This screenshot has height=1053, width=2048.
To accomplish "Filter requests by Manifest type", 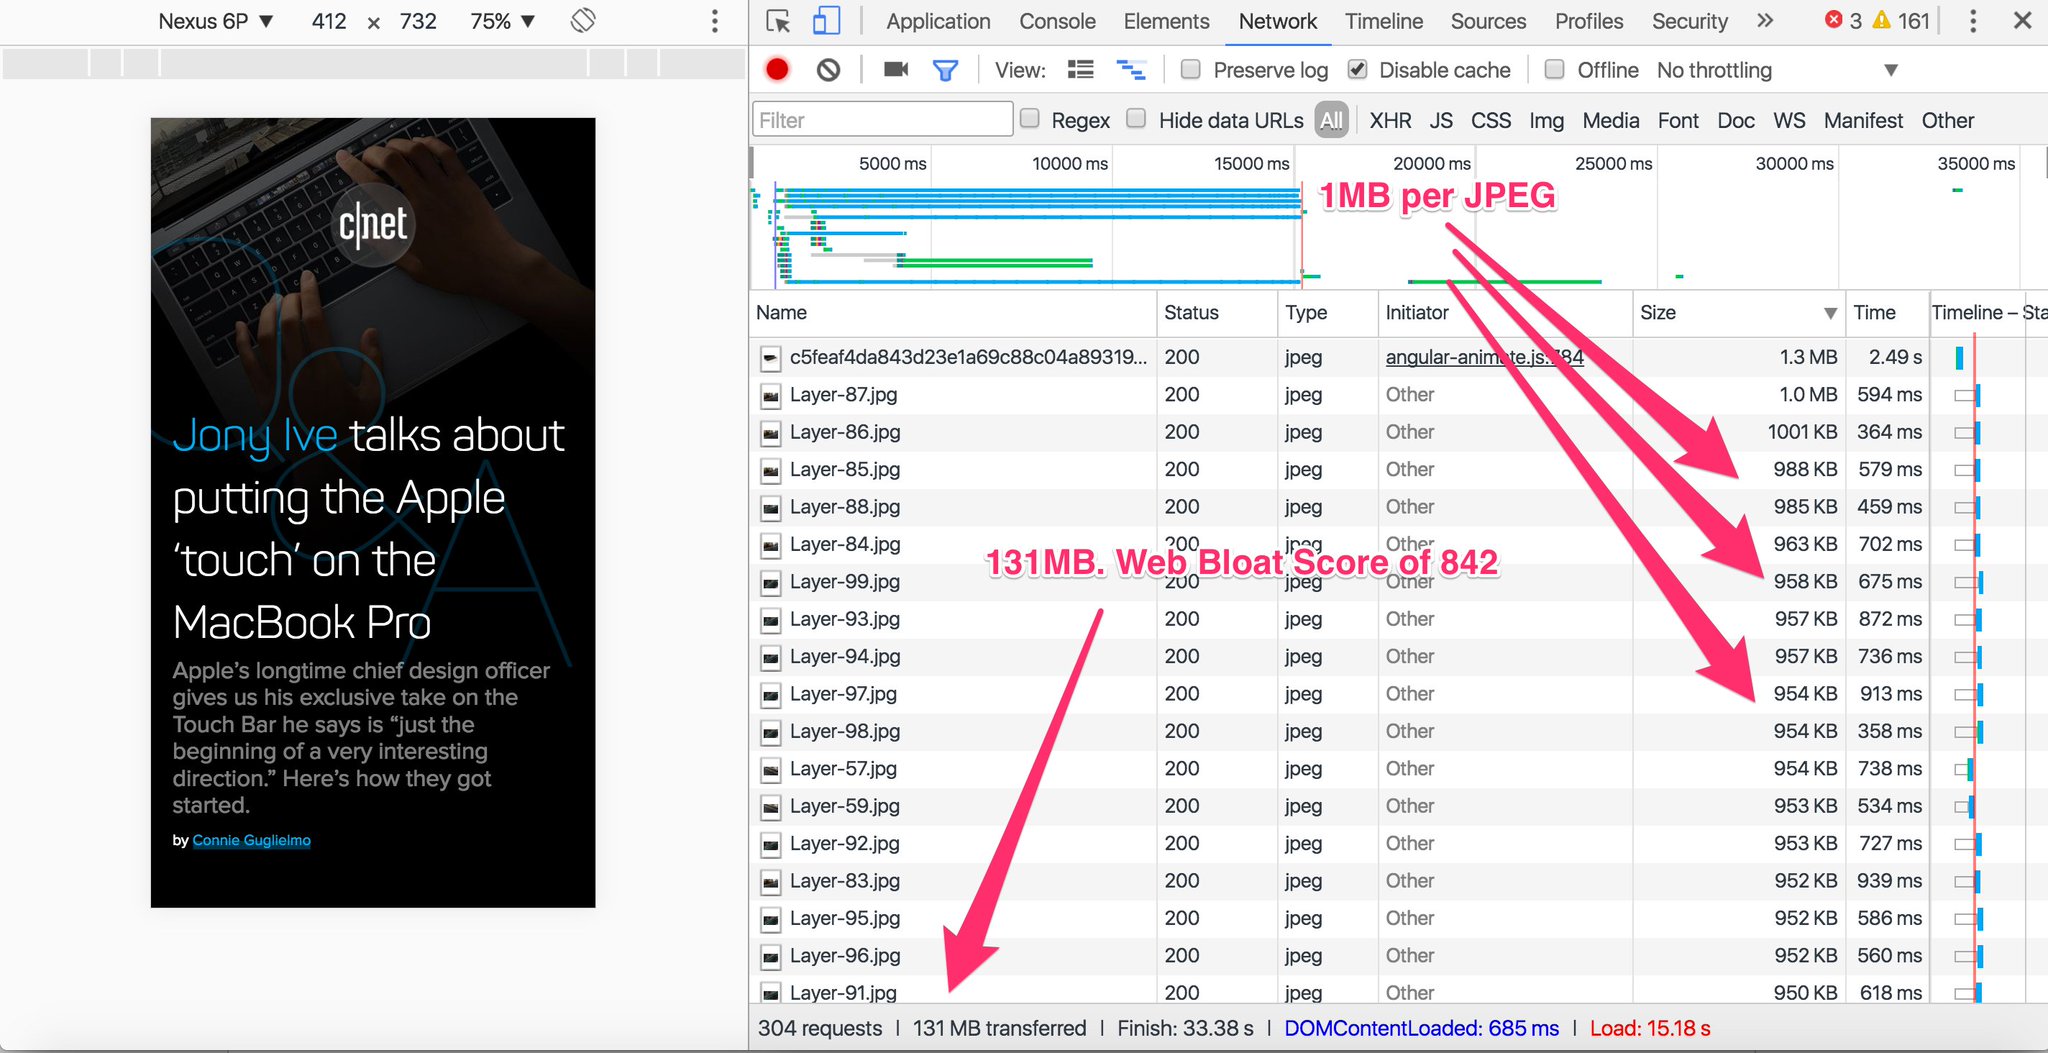I will pyautogui.click(x=1863, y=120).
